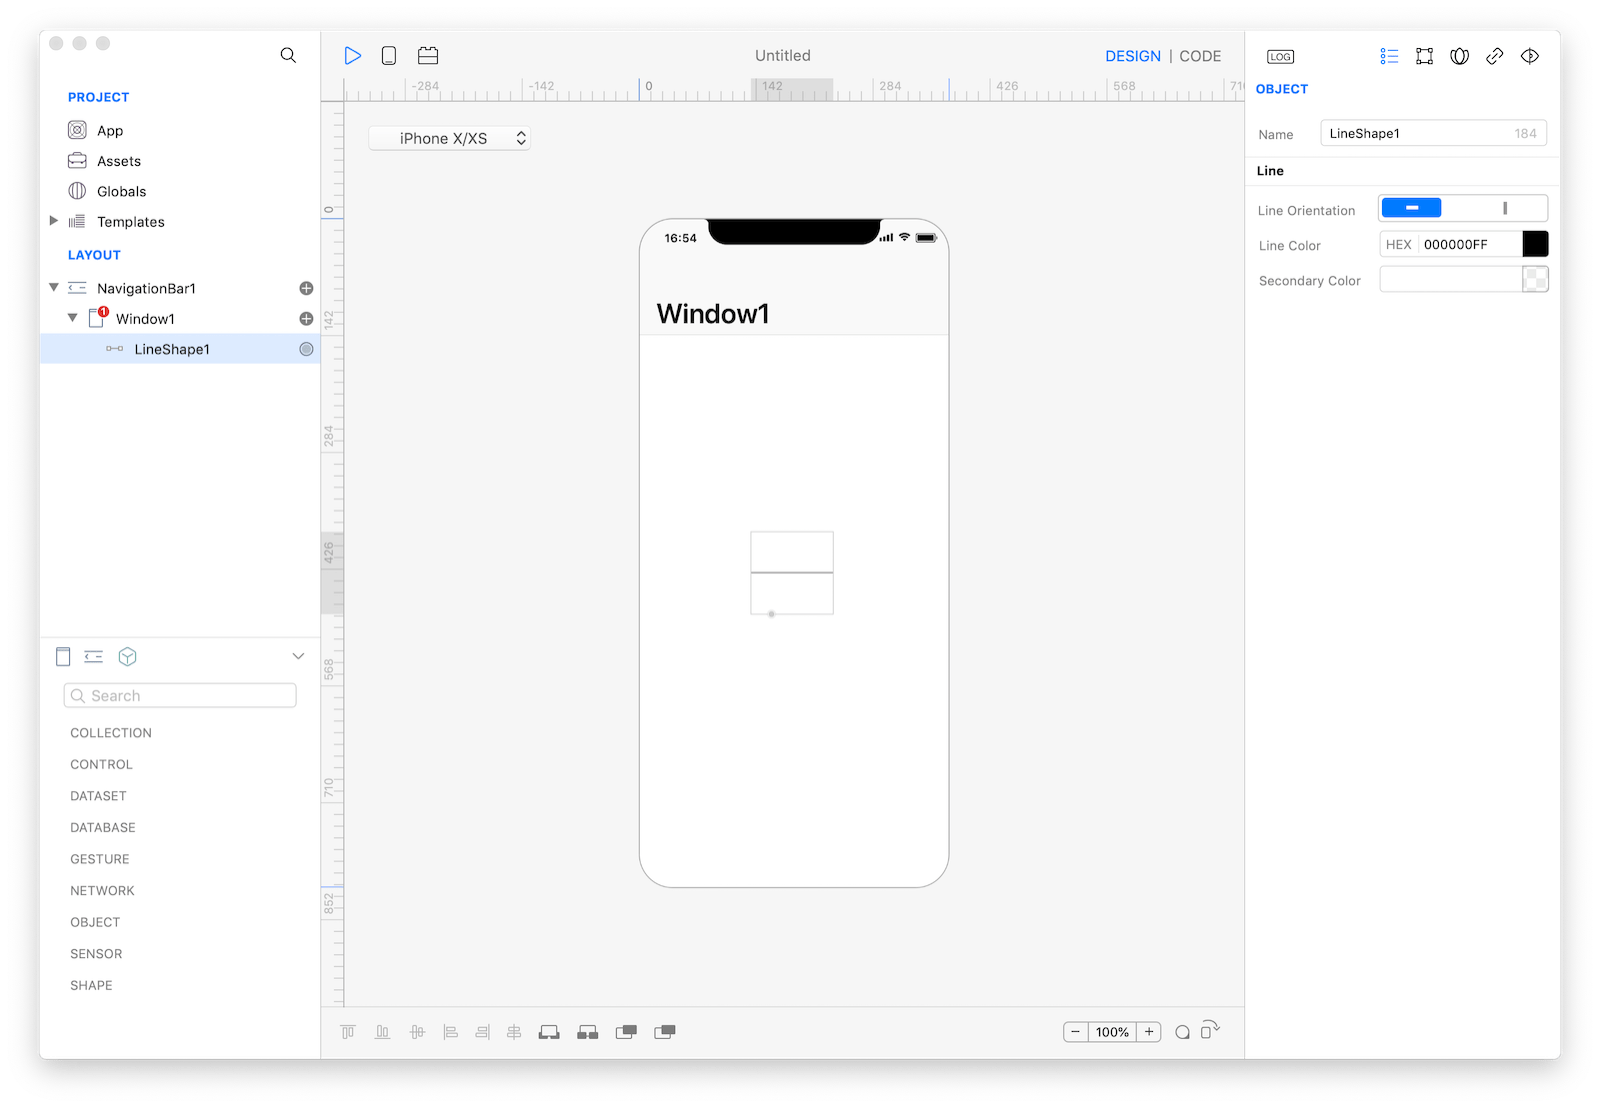This screenshot has width=1600, height=1108.
Task: Open the OBJECT library category
Action: point(95,922)
